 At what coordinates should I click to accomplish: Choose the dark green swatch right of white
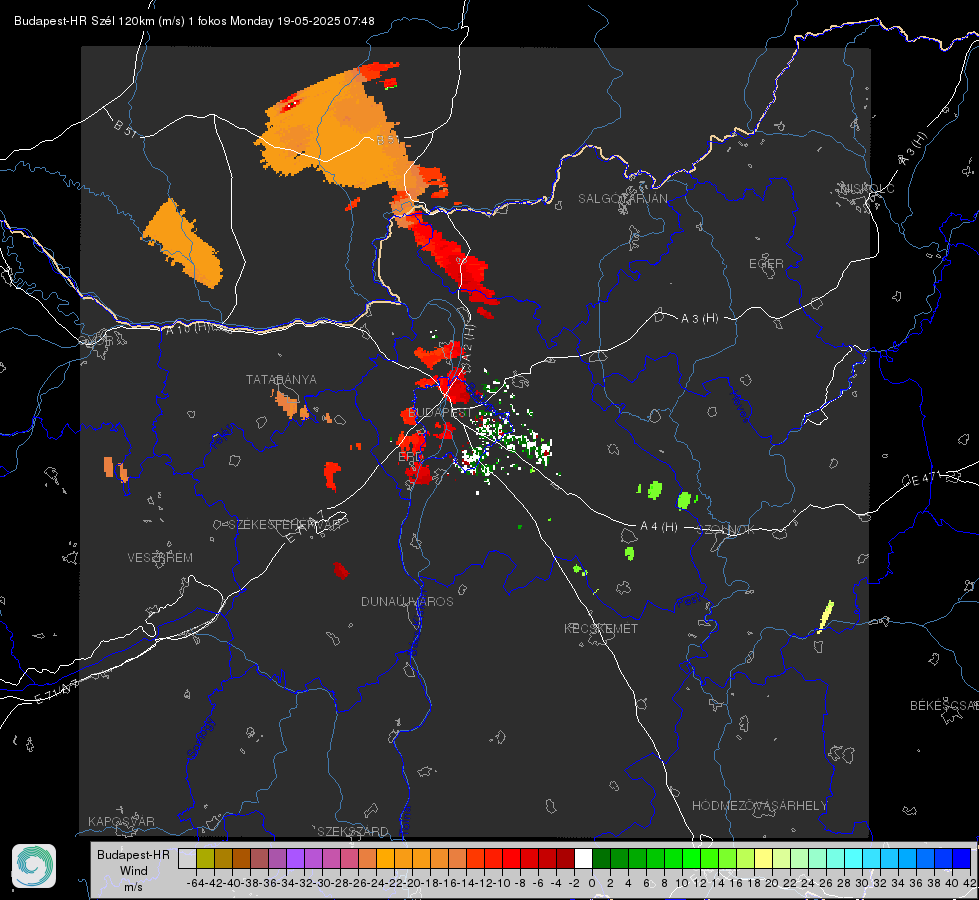[601, 858]
